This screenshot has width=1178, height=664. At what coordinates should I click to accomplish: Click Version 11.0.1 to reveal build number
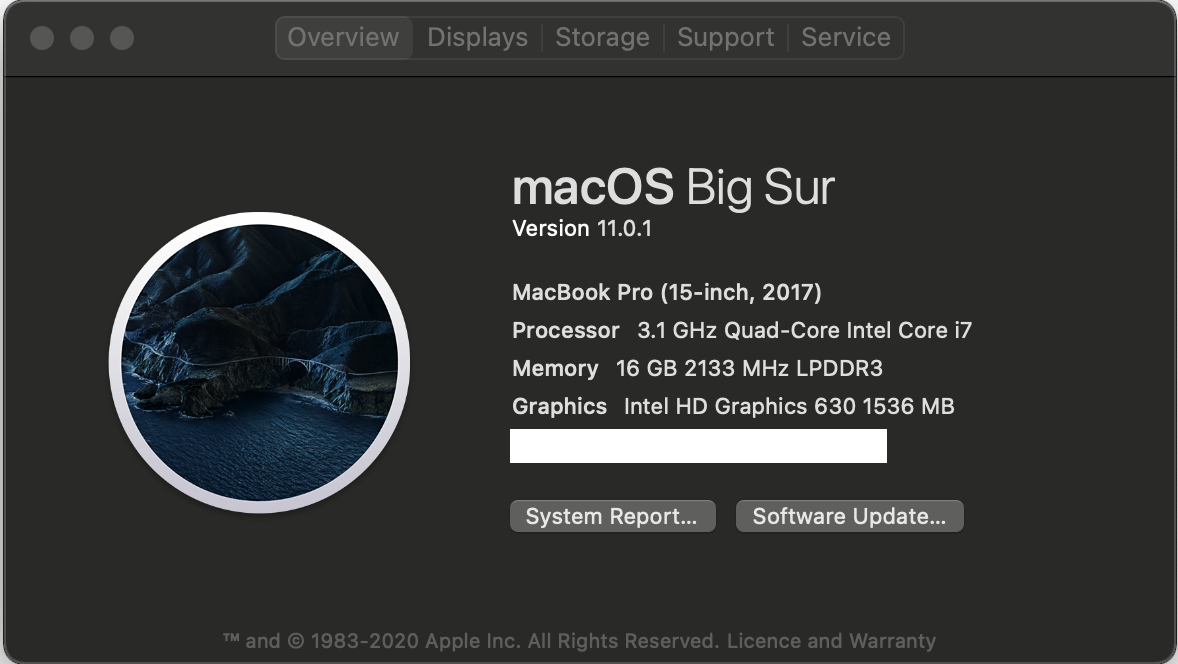[x=581, y=229]
